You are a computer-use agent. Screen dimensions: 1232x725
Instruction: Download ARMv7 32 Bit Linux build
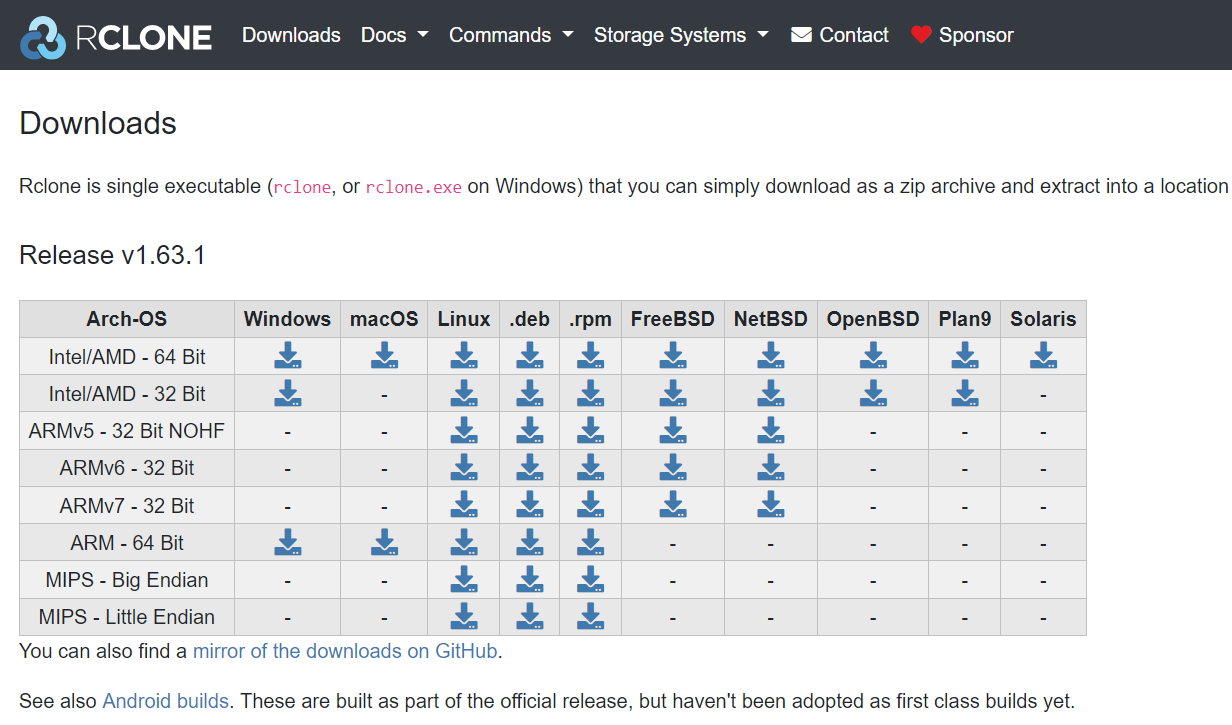(463, 505)
